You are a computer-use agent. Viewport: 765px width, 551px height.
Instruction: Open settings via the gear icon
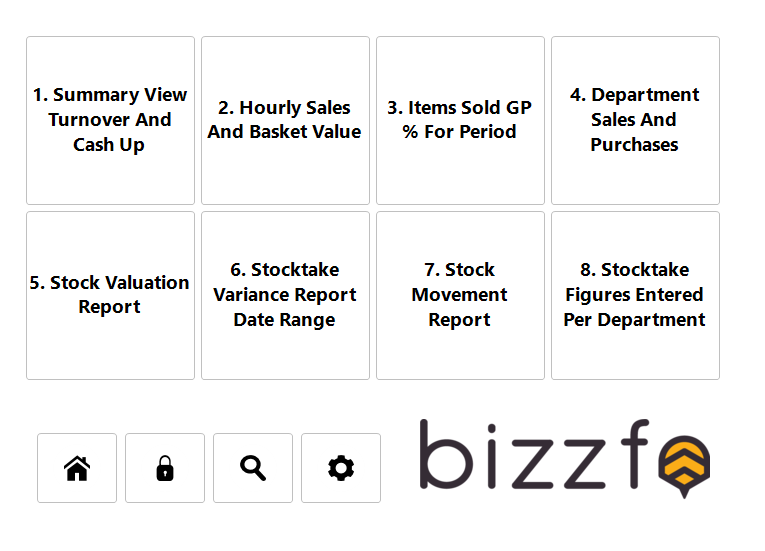(x=341, y=468)
